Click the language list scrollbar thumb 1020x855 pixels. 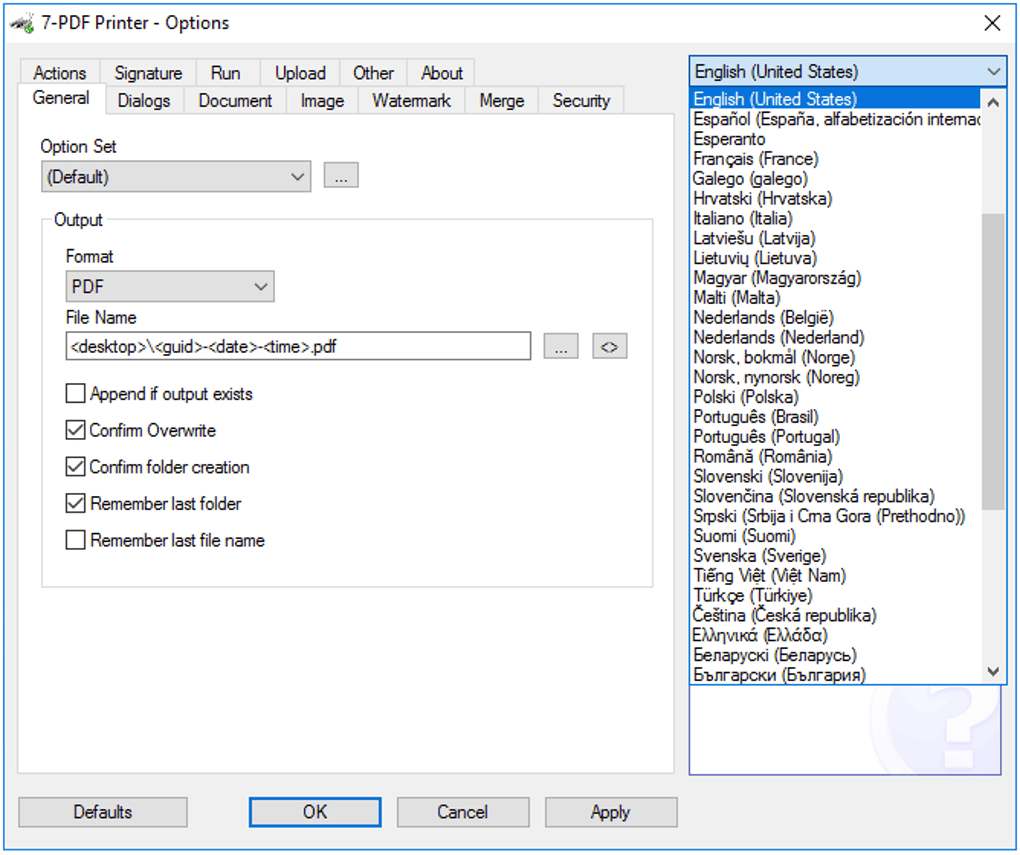[x=993, y=361]
